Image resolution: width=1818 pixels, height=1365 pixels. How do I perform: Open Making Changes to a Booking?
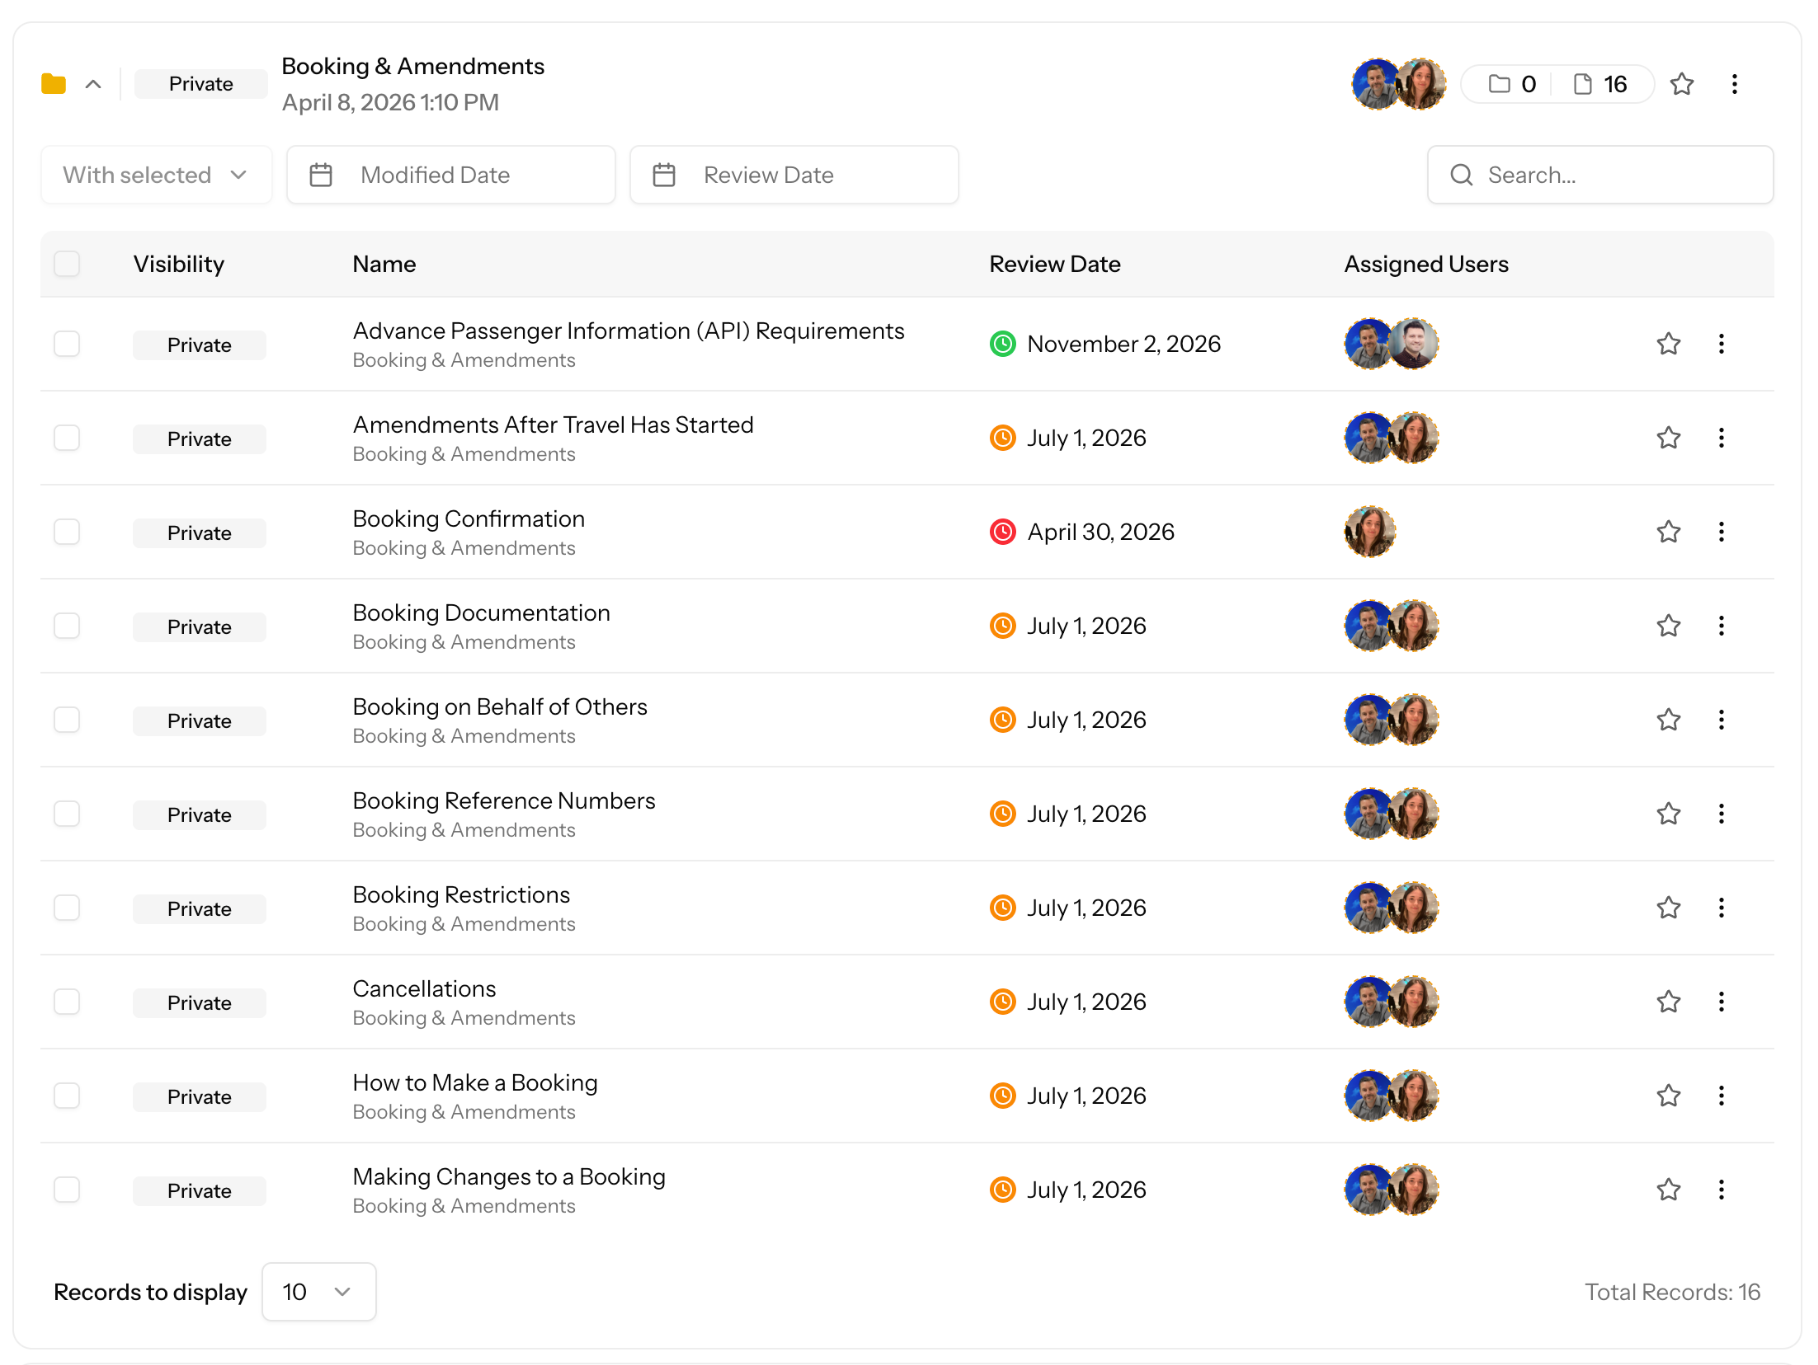509,1177
